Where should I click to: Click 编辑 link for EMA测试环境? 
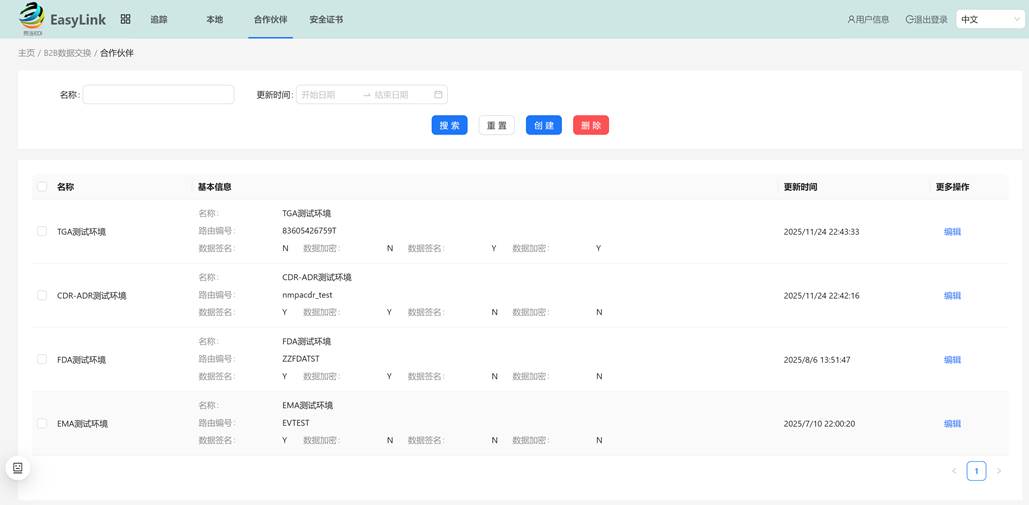click(952, 424)
